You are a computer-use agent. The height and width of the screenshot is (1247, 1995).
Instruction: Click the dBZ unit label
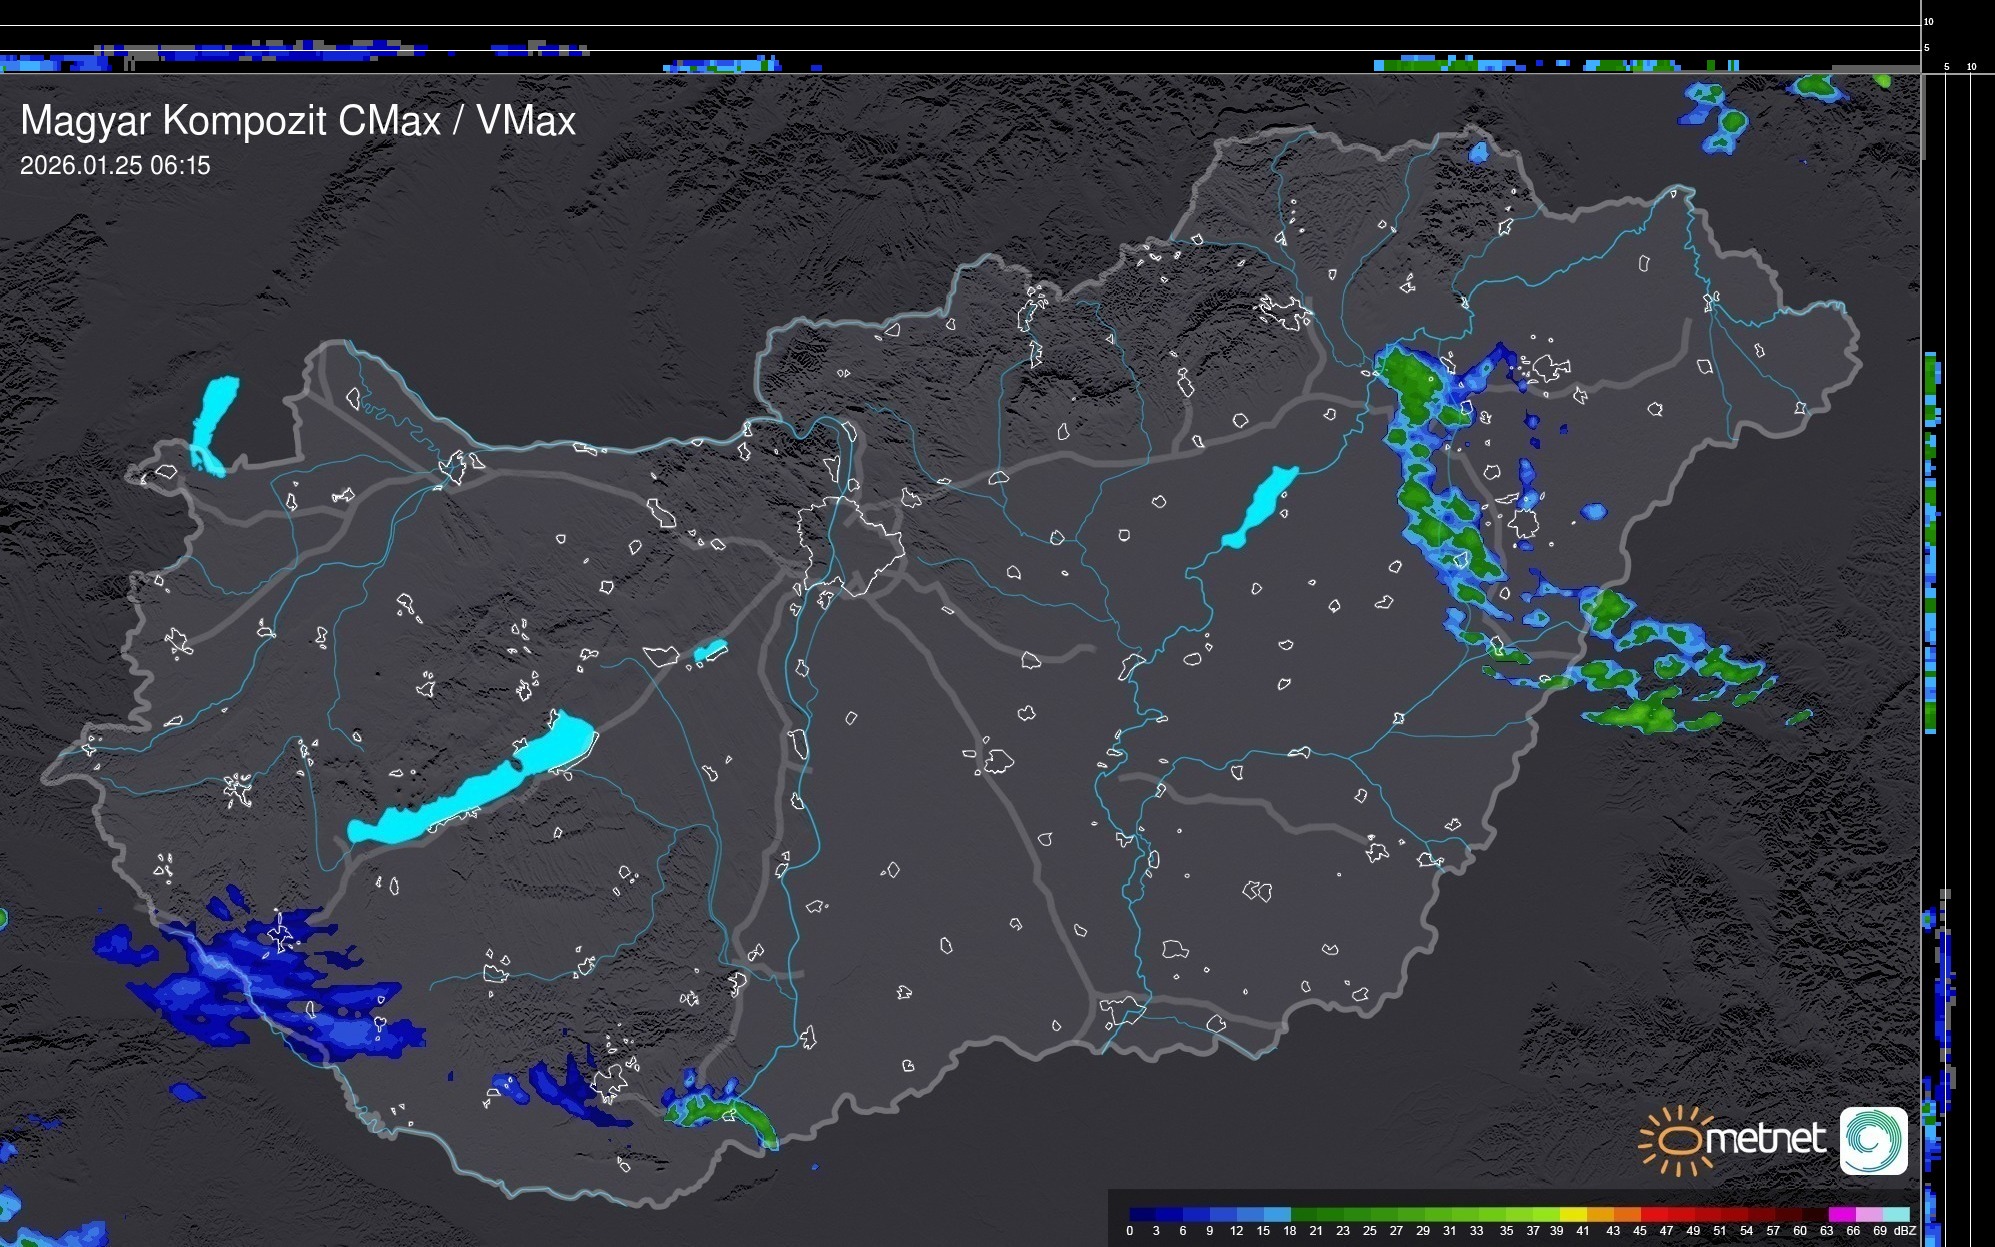point(1905,1231)
